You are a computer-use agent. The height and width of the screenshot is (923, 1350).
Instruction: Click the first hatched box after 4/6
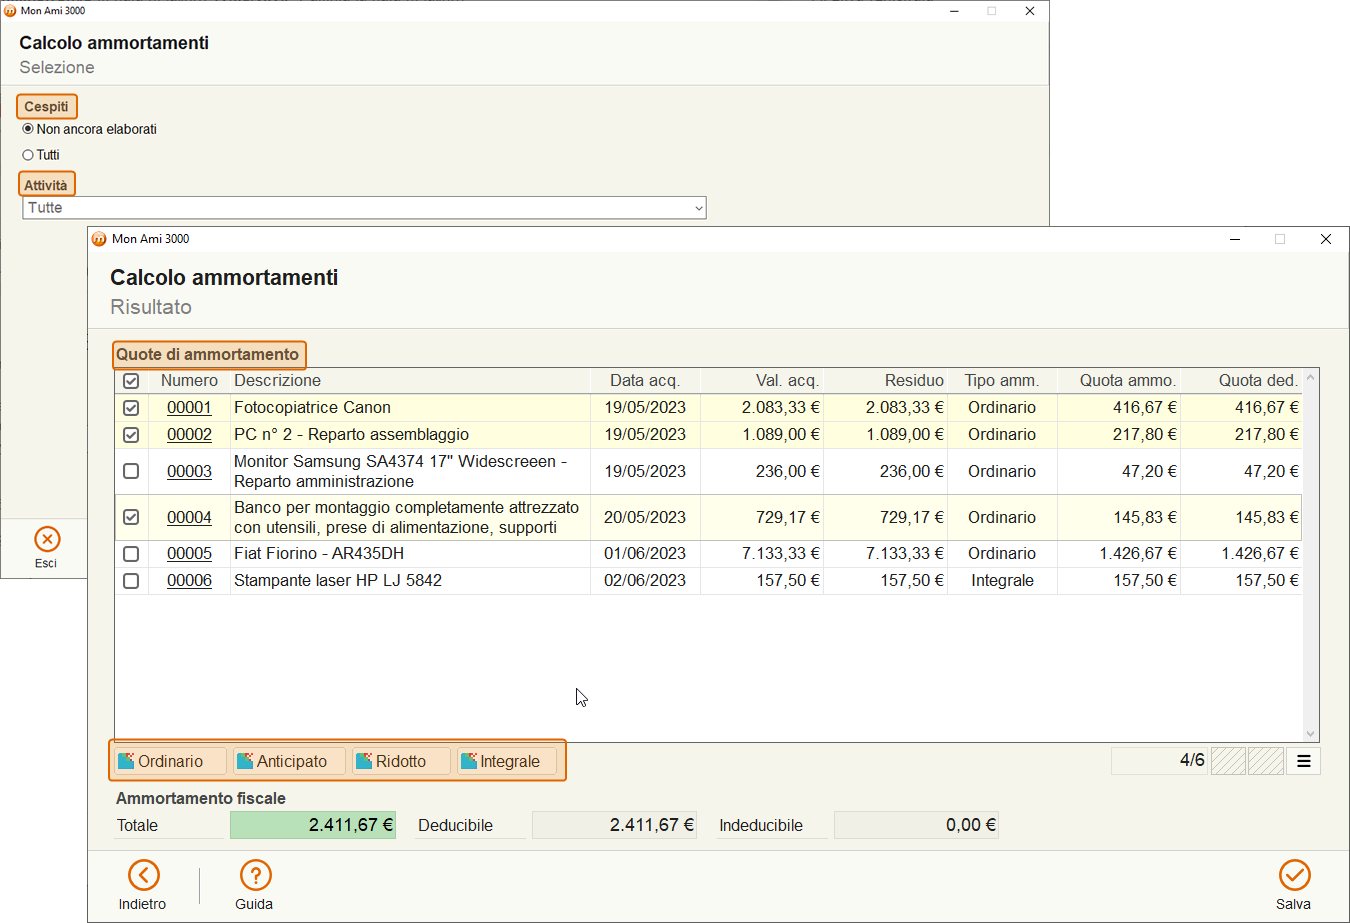pos(1228,761)
